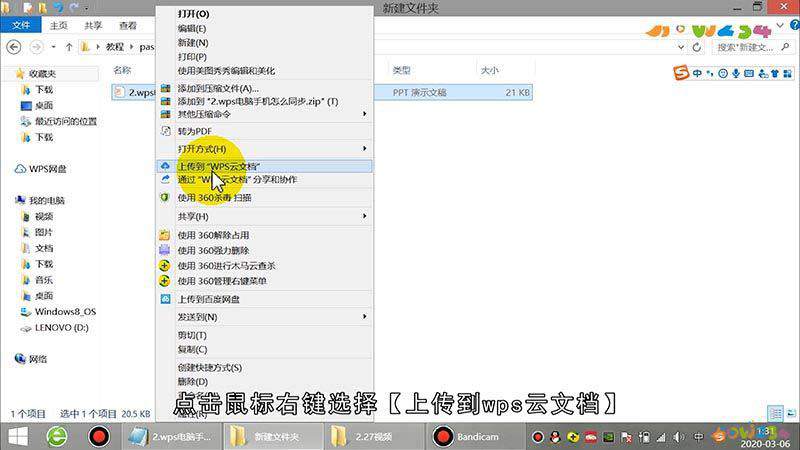Click the 转为PDF icon
Viewport: 800px width, 450px height.
click(165, 131)
